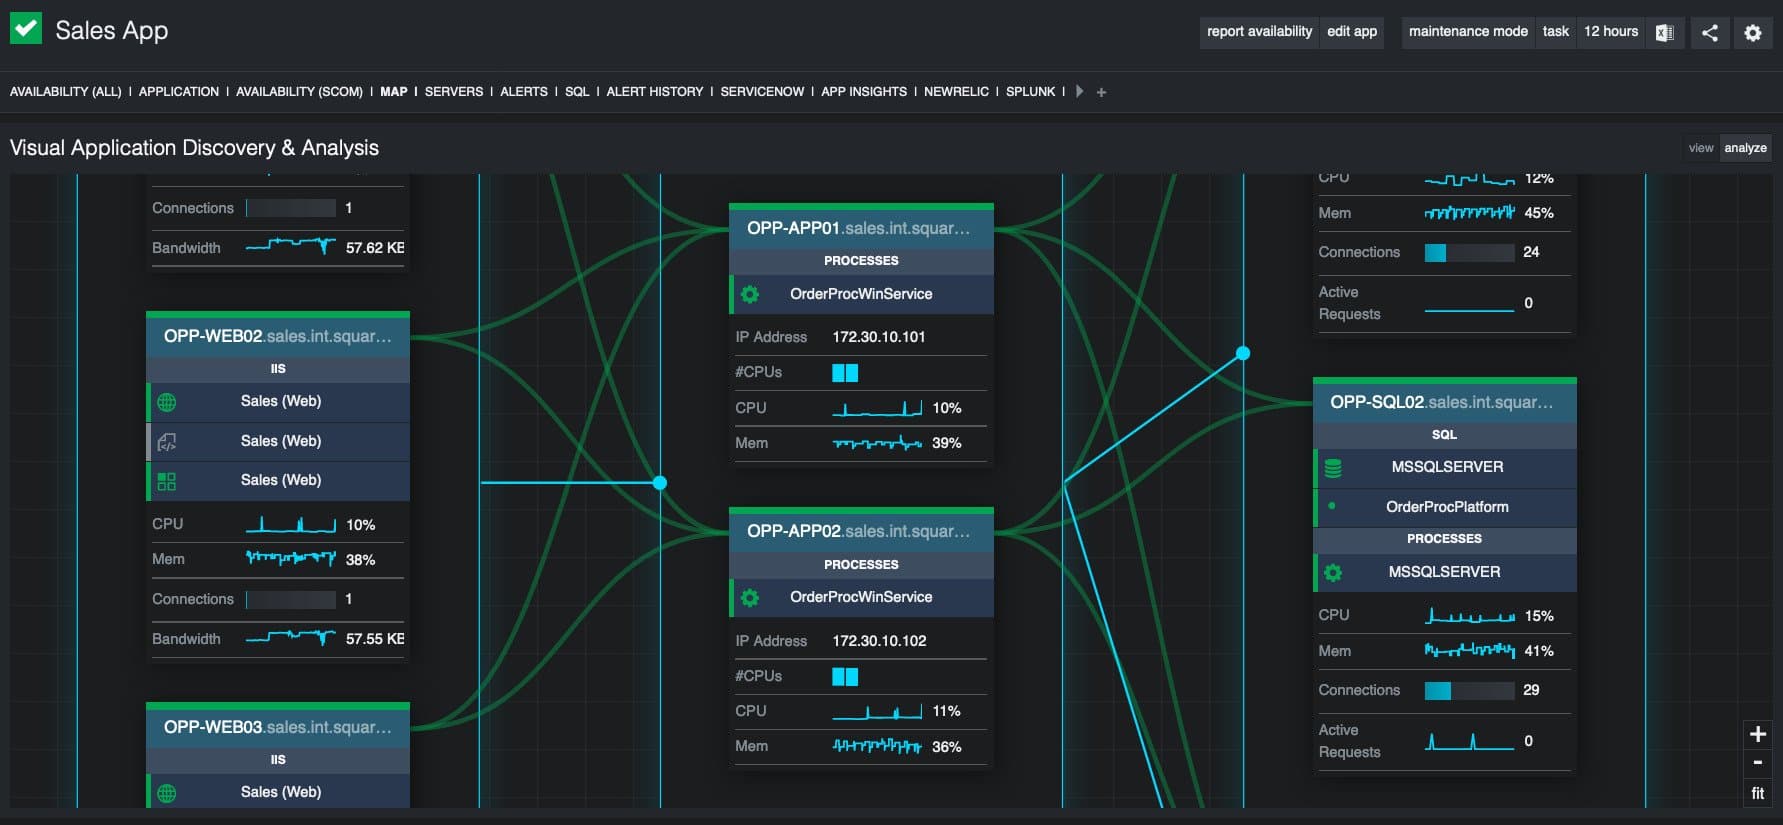The width and height of the screenshot is (1783, 825).
Task: Open the AVAILABILITY (ALL) tab
Action: [66, 92]
